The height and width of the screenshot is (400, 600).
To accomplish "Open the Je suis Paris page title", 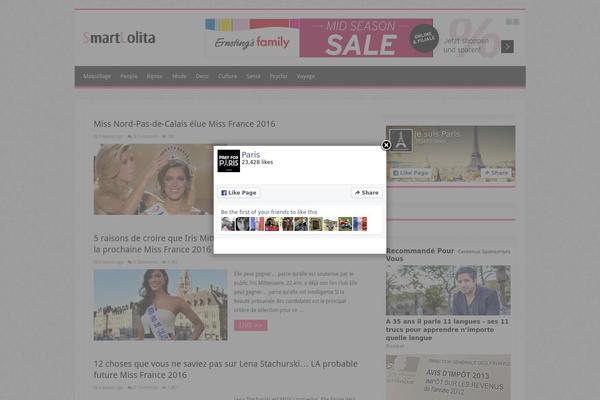I will point(437,134).
